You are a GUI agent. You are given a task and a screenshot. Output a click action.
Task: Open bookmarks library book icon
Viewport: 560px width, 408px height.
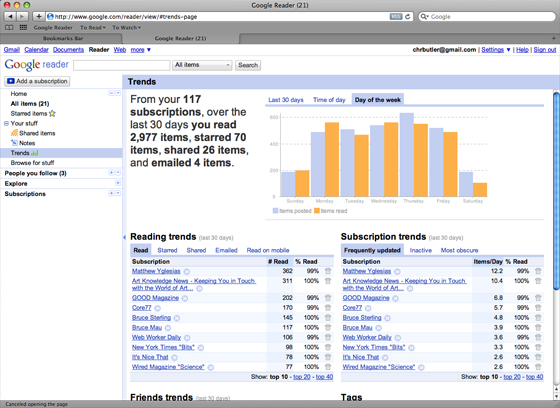coord(9,28)
